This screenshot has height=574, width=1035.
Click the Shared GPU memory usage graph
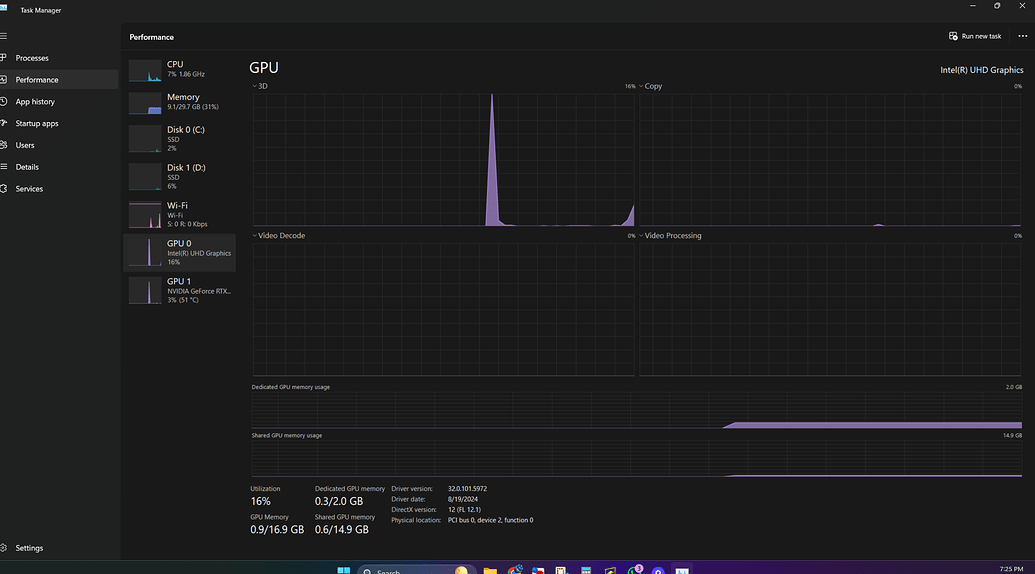pyautogui.click(x=636, y=459)
